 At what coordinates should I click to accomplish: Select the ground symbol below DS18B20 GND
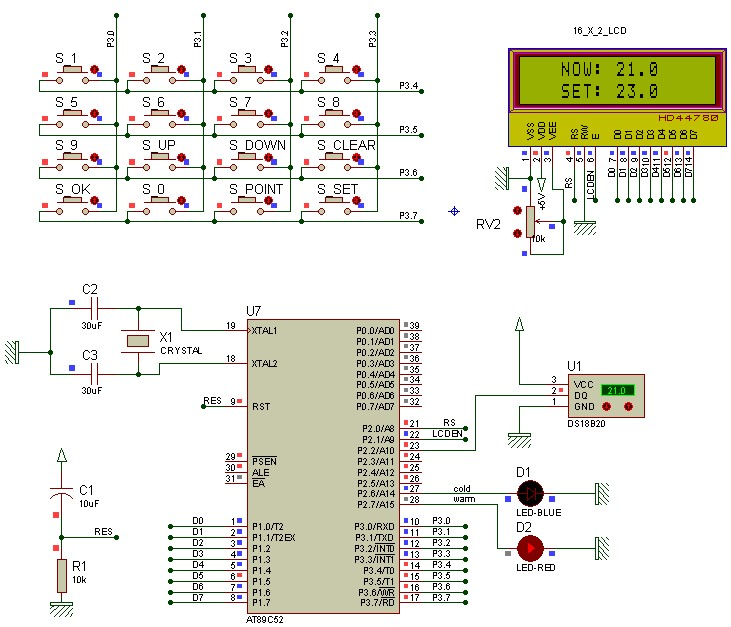click(519, 441)
